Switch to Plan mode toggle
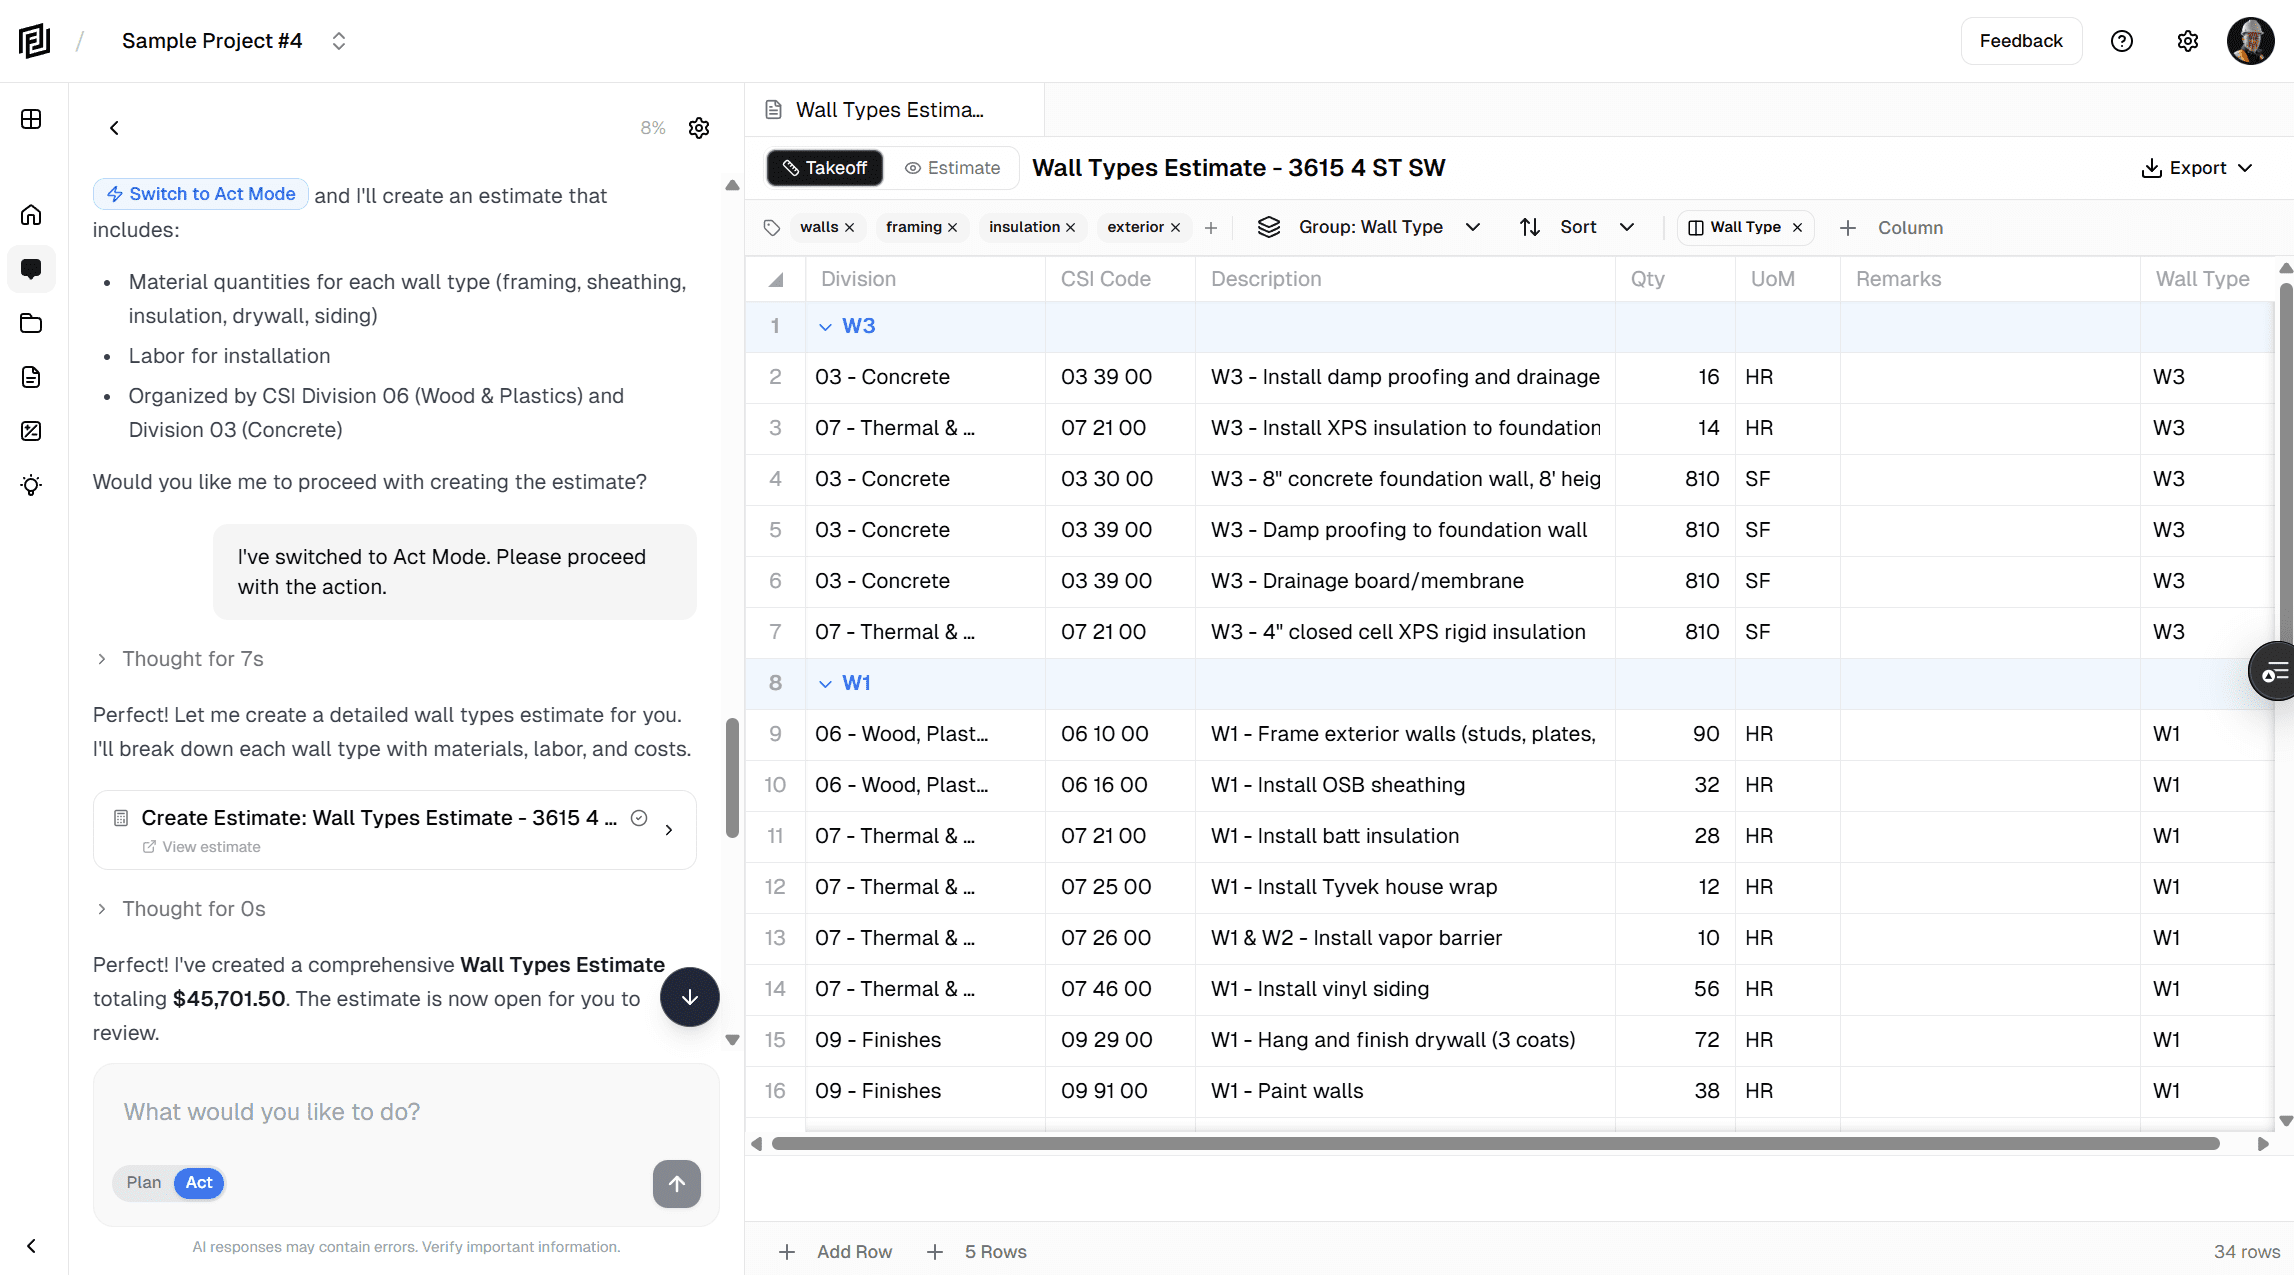 (143, 1183)
